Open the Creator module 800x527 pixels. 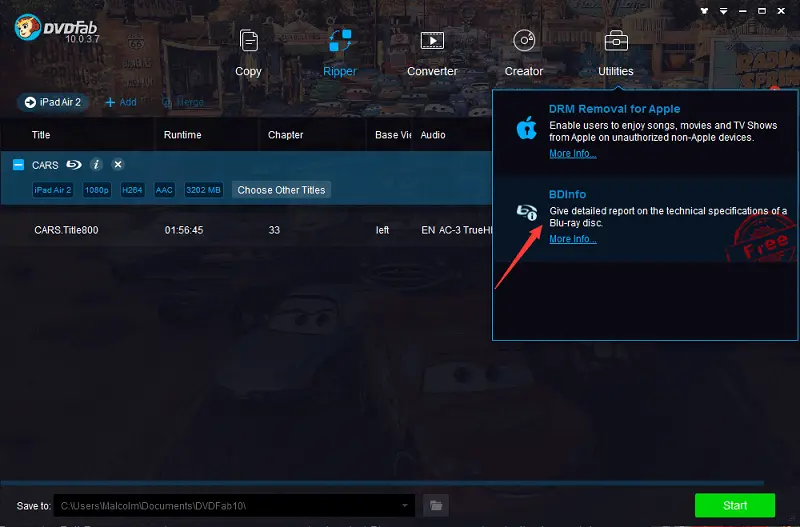pos(523,52)
